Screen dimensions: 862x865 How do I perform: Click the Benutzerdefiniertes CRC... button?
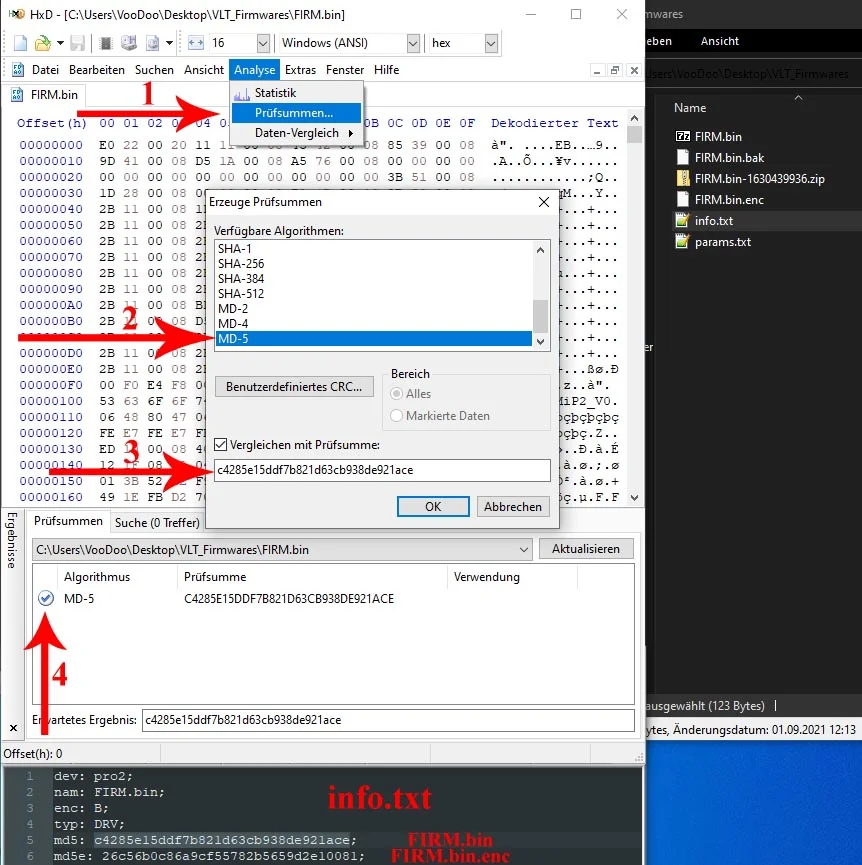294,387
